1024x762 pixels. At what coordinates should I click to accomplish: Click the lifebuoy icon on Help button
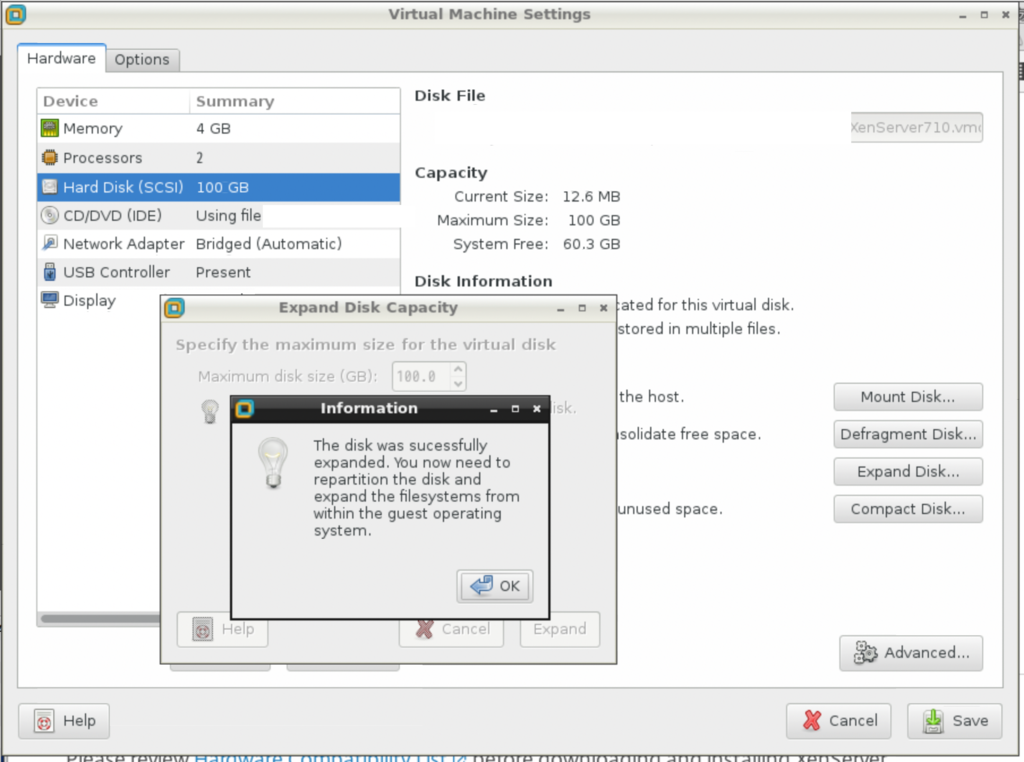point(44,722)
